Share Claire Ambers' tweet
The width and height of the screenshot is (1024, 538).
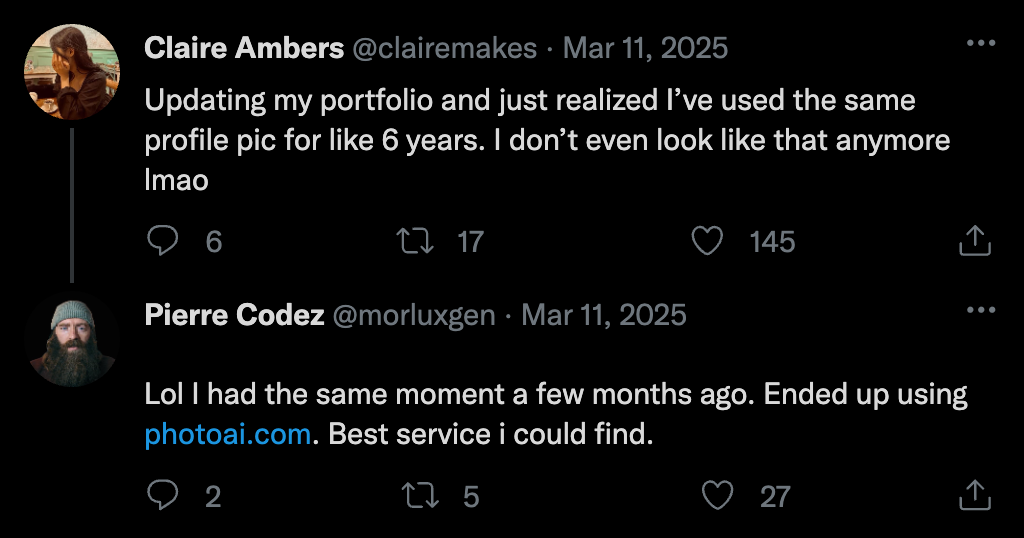[975, 241]
